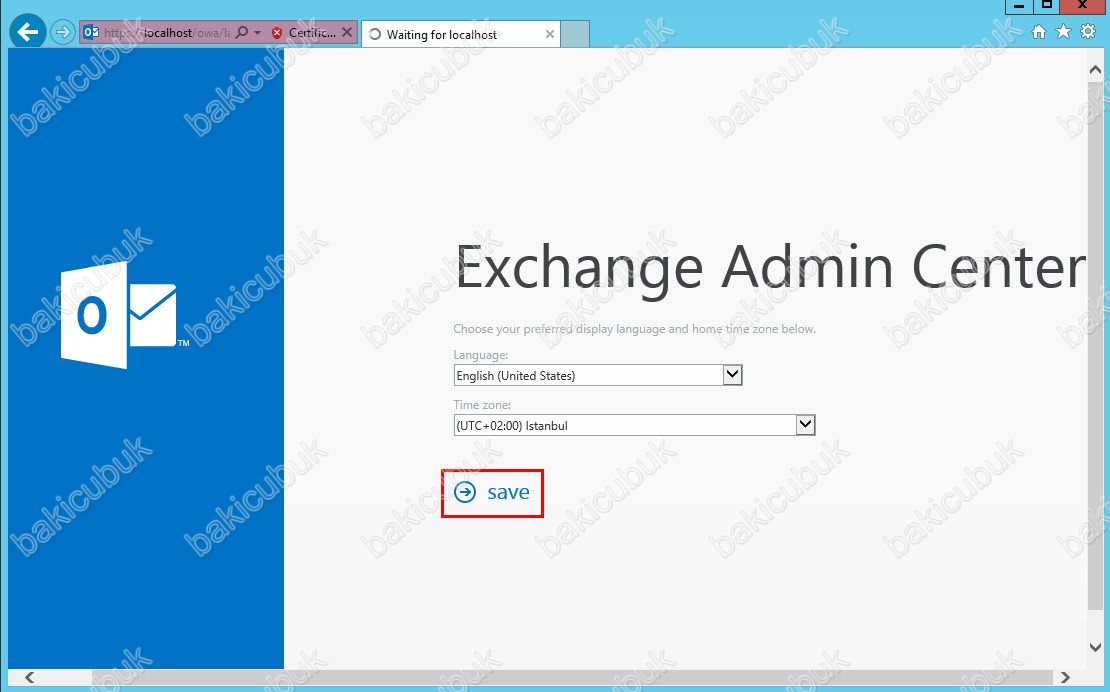
Task: Click the vertical scrollbar up arrow
Action: click(1095, 70)
